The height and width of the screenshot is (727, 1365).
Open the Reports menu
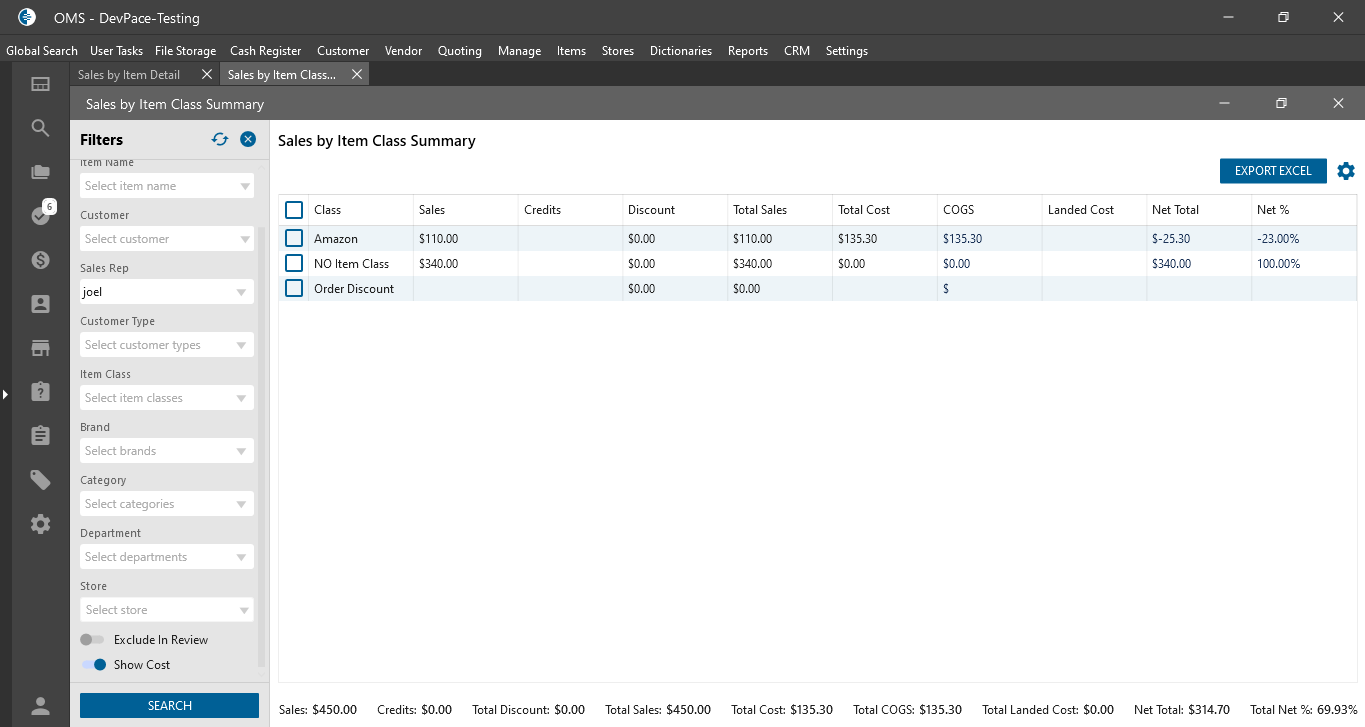point(747,51)
